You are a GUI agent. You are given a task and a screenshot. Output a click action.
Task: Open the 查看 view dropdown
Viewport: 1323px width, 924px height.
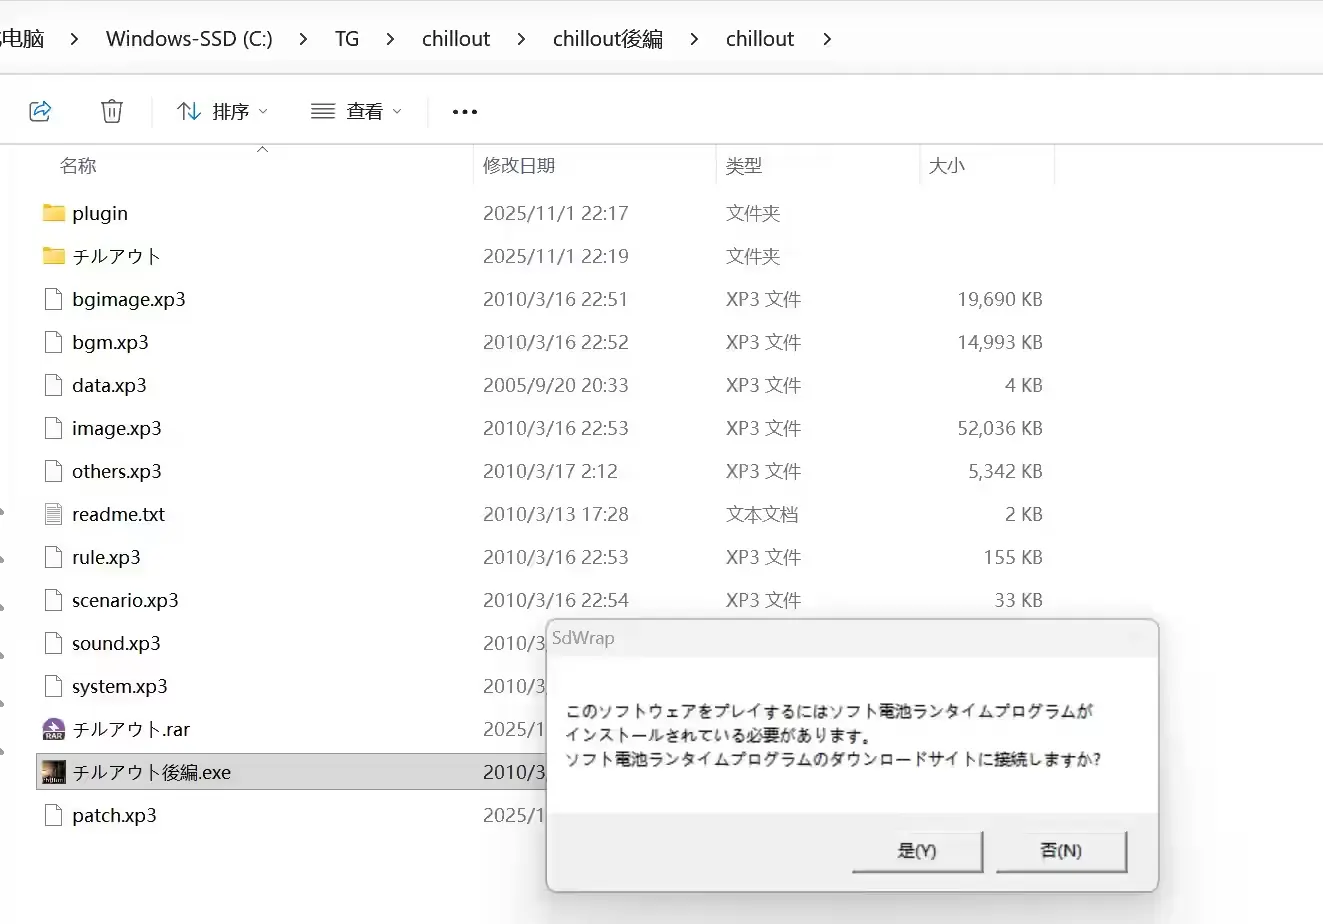[356, 111]
